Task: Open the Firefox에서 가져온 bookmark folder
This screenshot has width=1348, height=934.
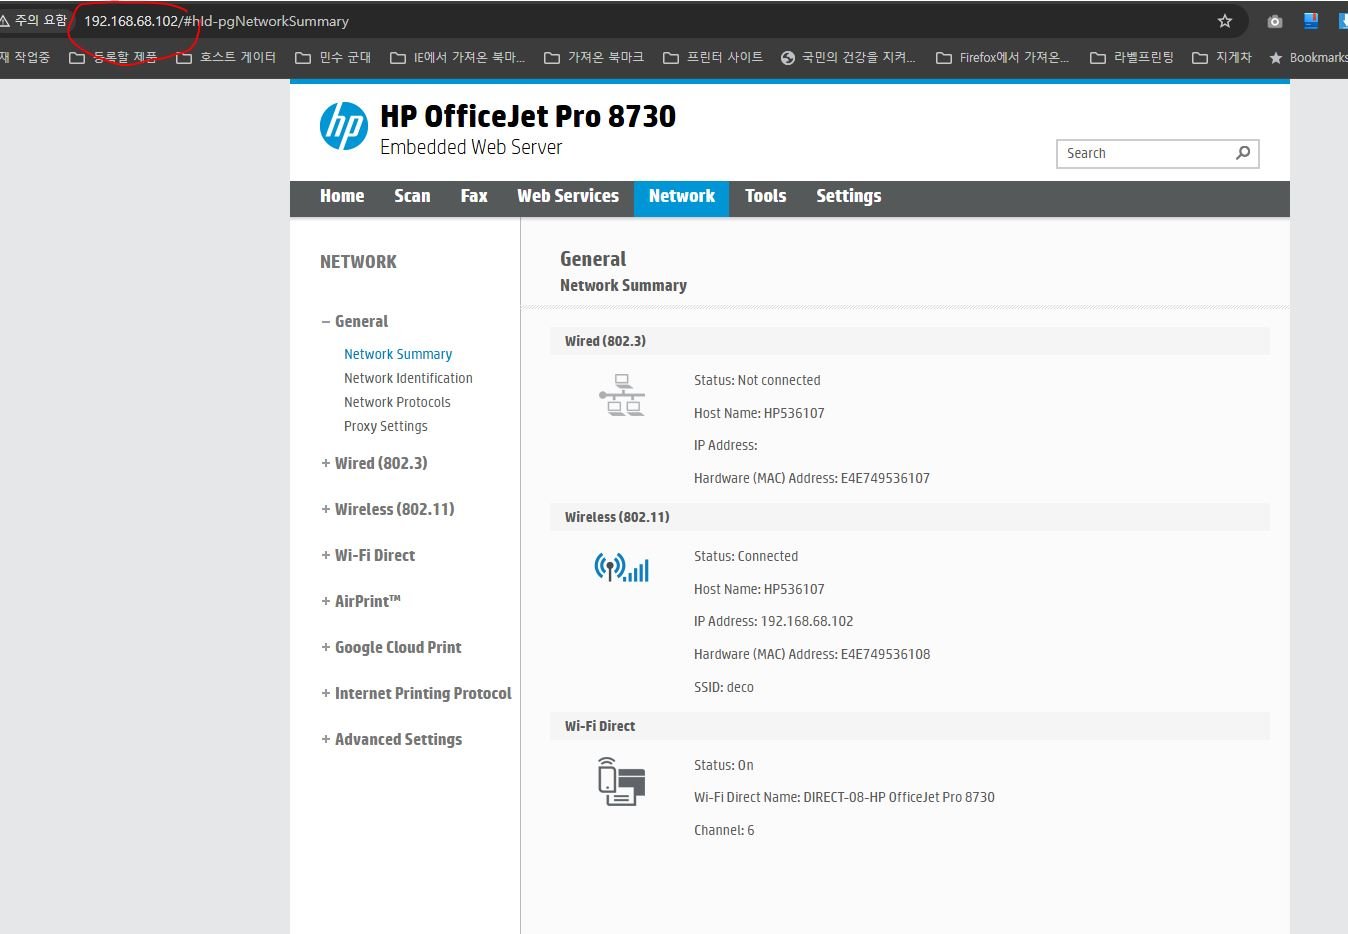Action: (1003, 58)
